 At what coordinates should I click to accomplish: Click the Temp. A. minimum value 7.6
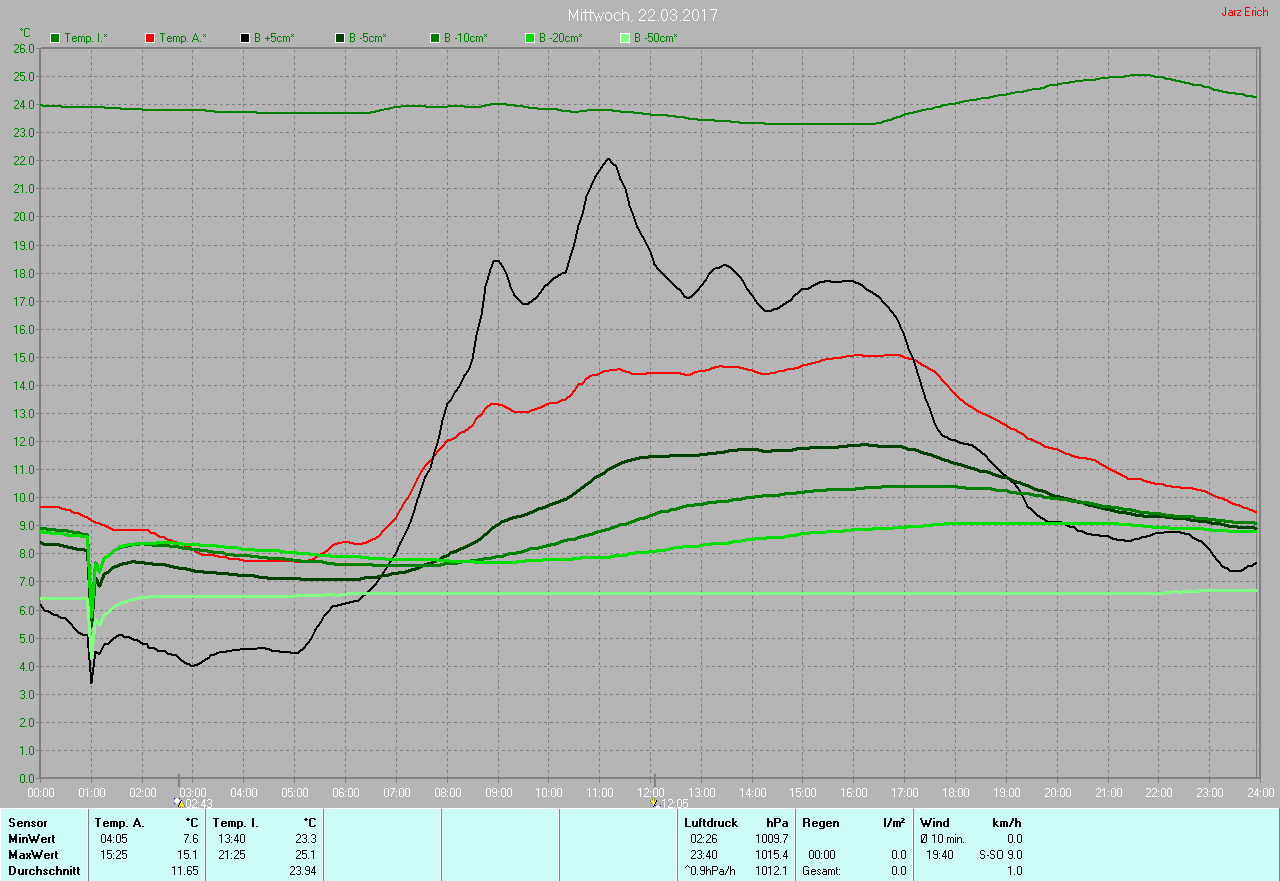(189, 839)
